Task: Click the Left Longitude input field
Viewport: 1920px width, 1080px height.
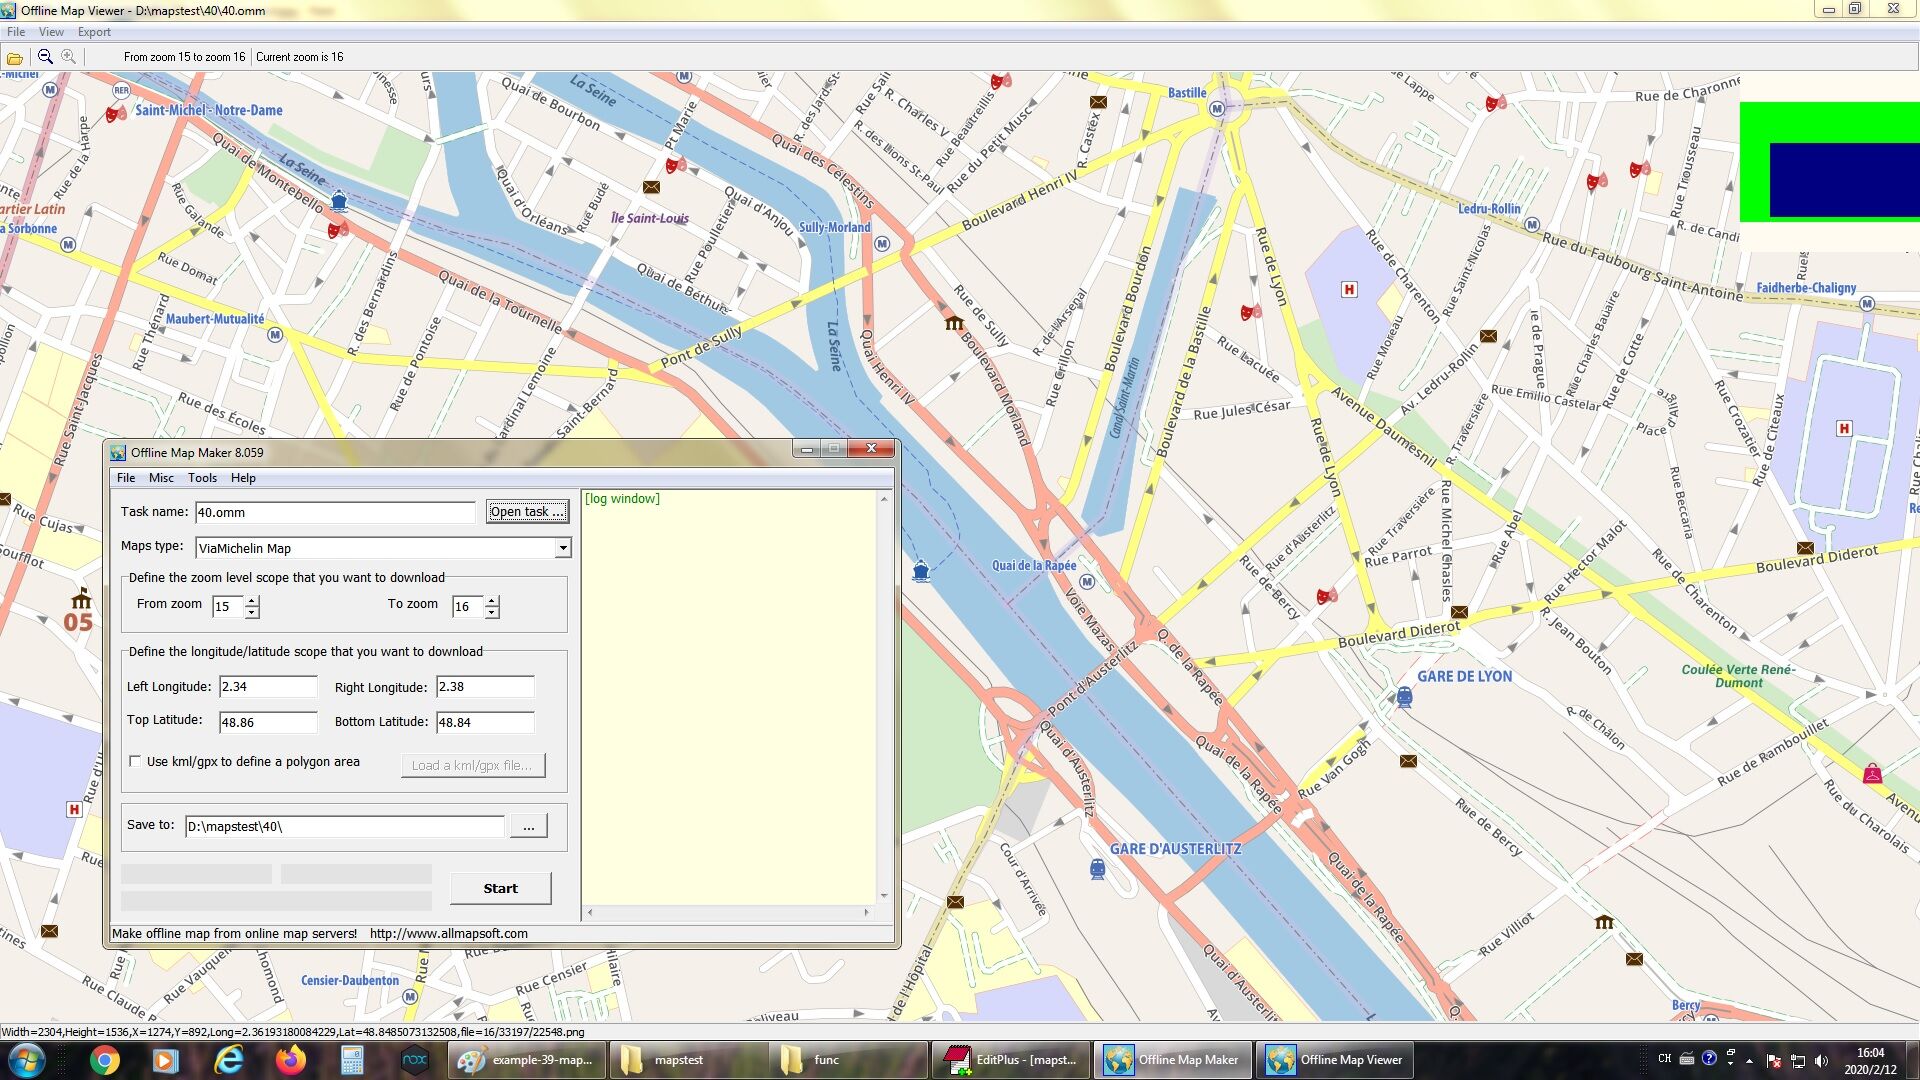Action: (267, 687)
